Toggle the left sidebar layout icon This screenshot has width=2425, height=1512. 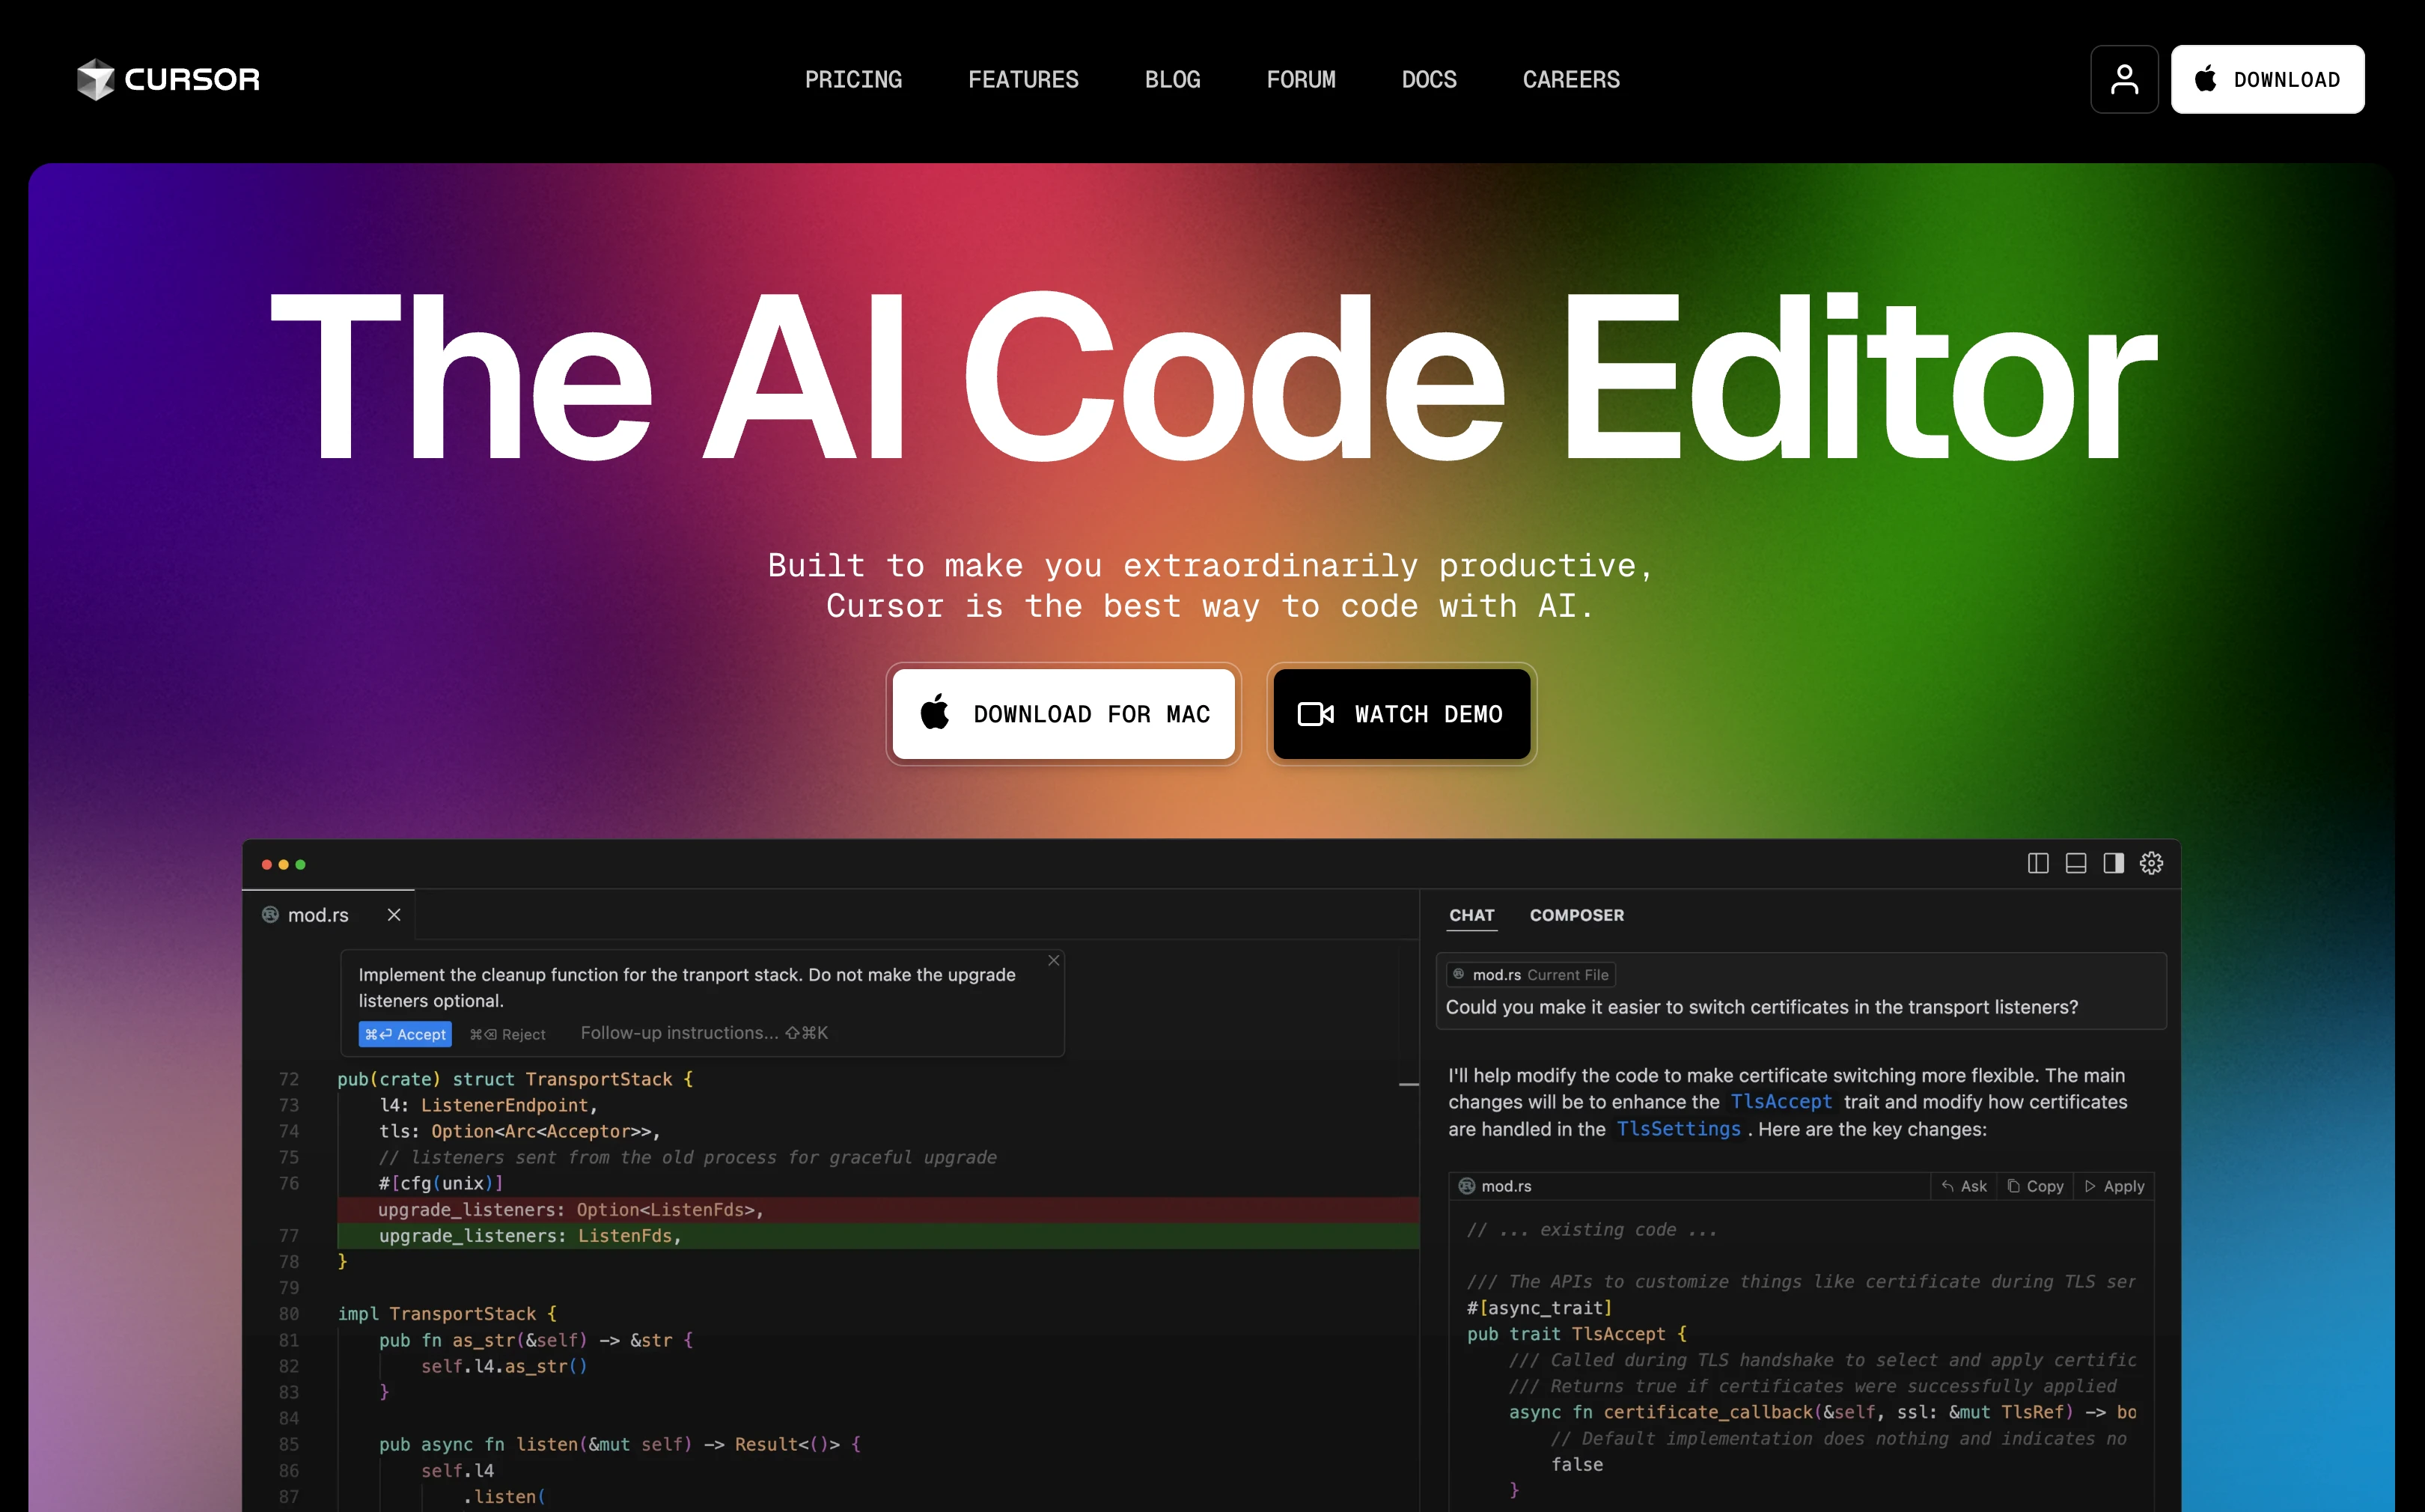(2037, 863)
